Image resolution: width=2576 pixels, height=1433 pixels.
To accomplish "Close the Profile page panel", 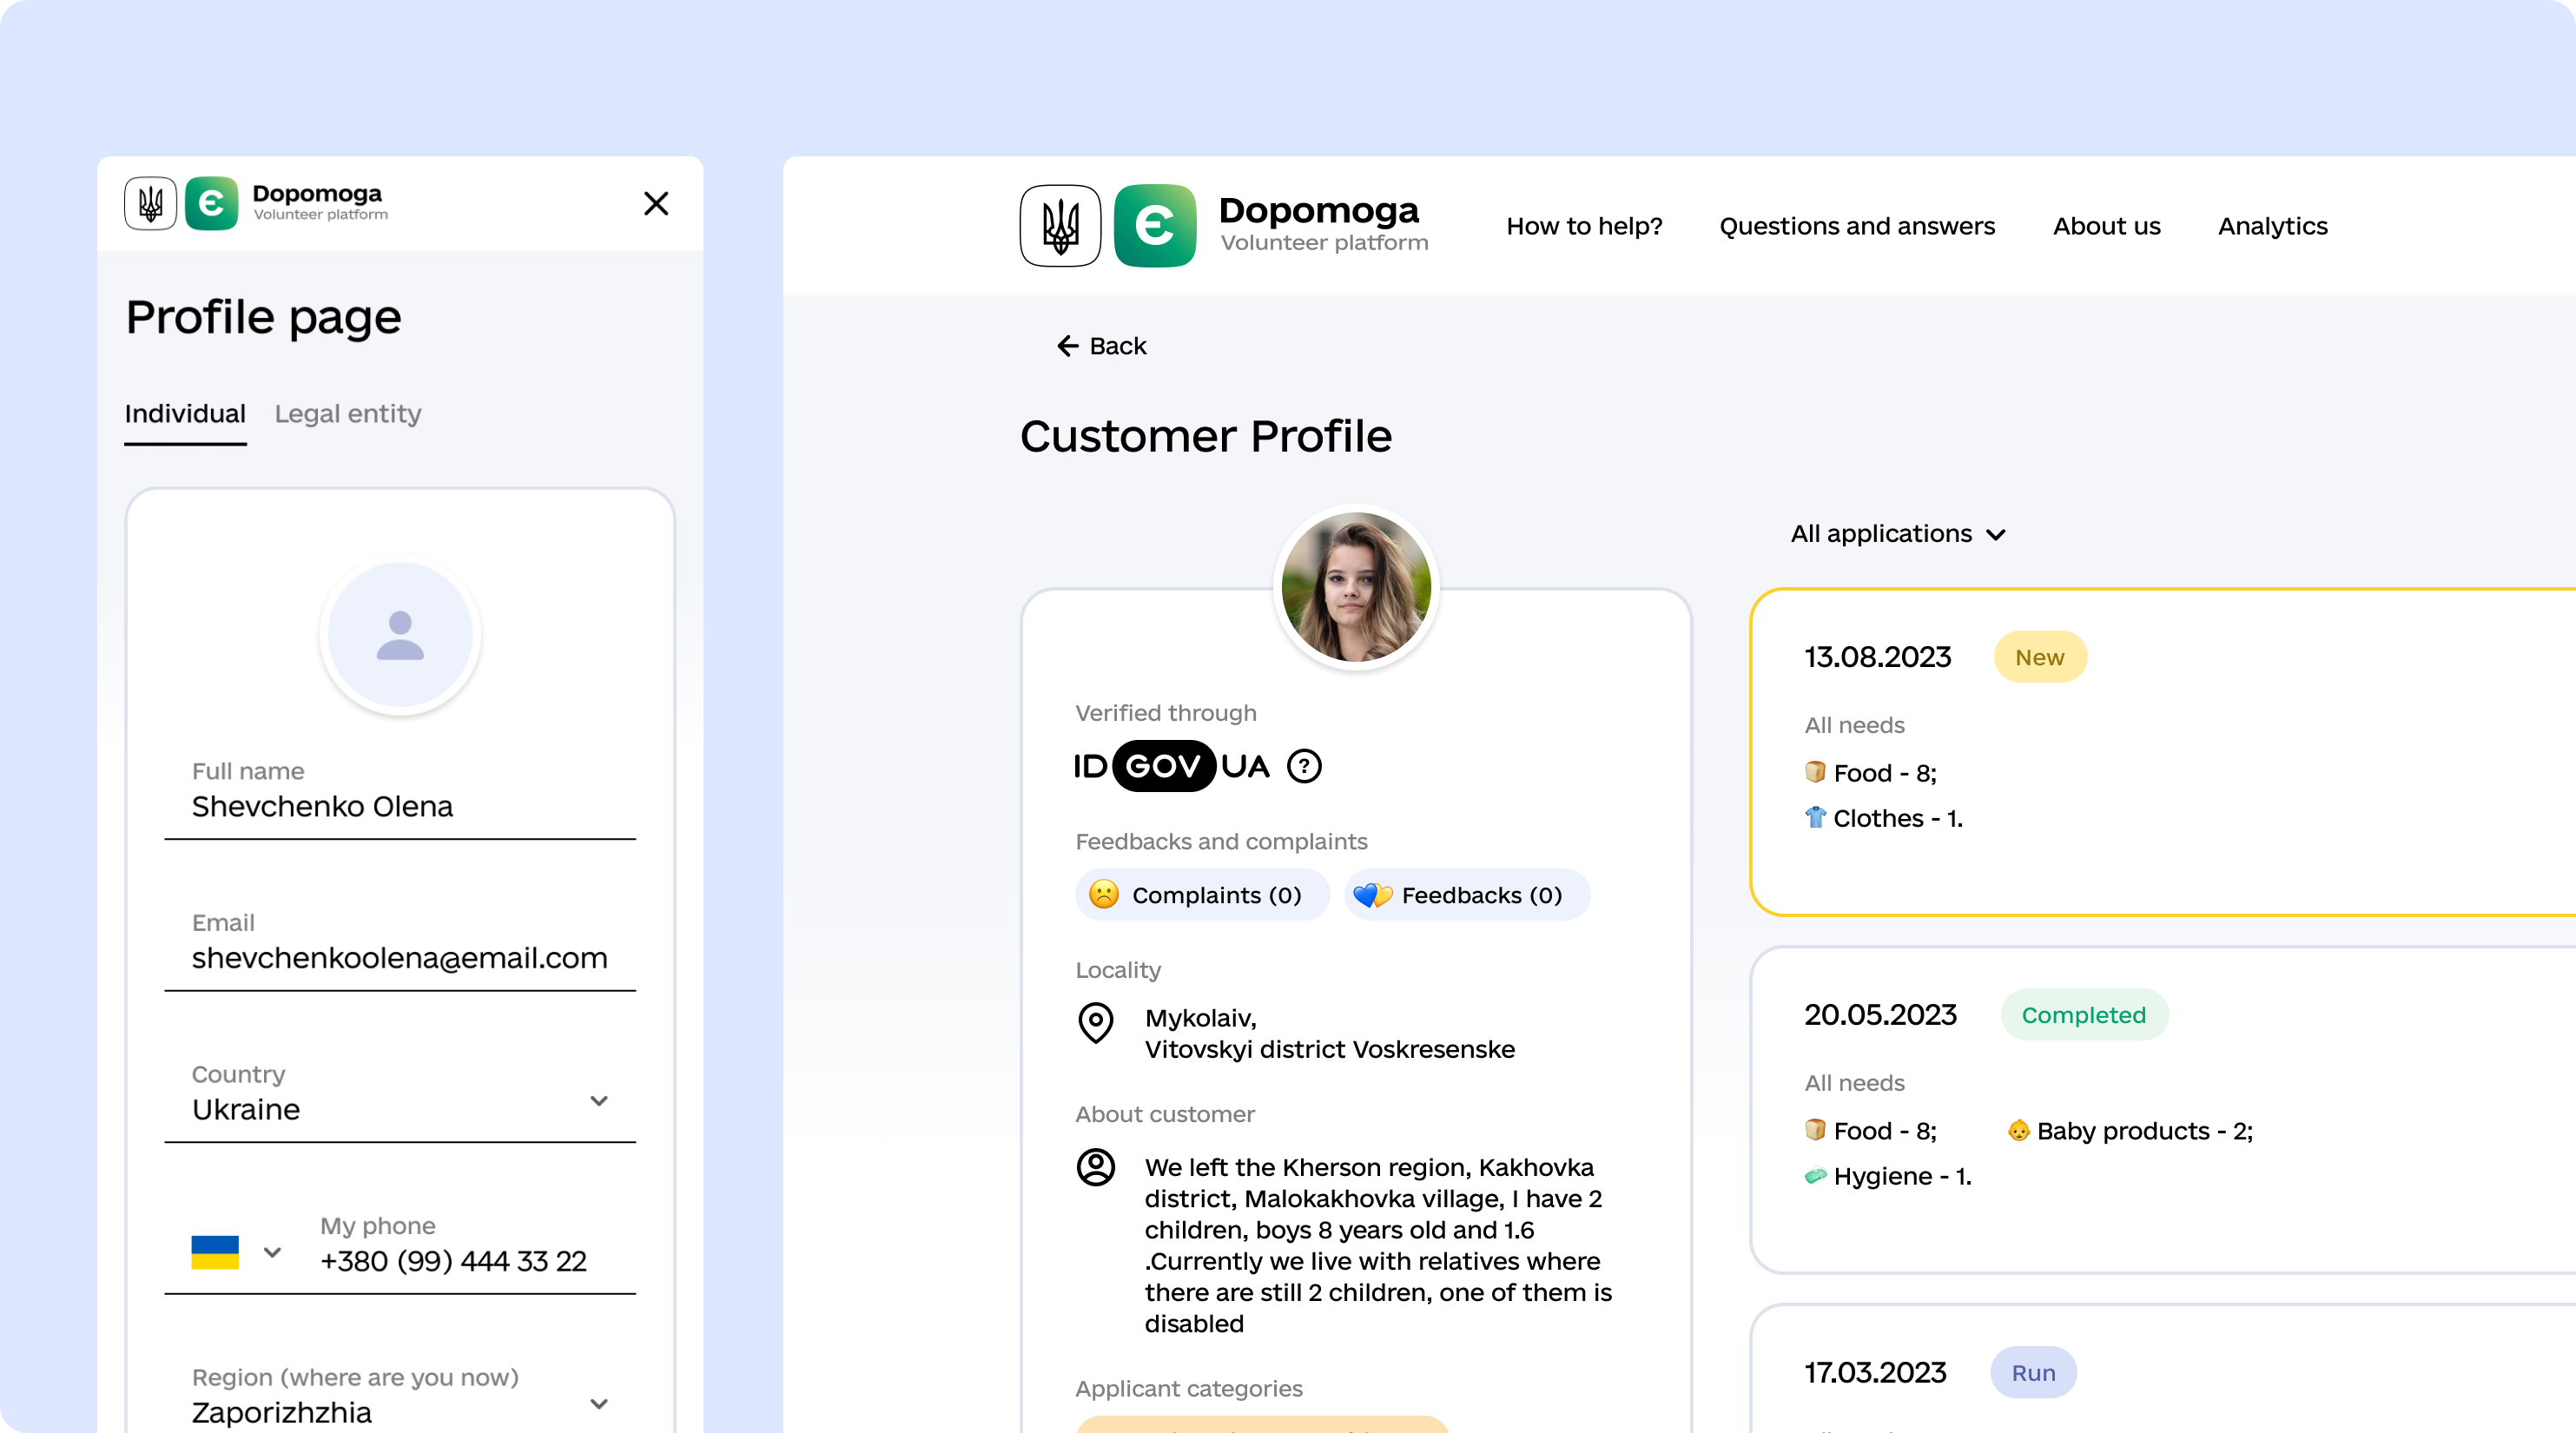I will [656, 204].
